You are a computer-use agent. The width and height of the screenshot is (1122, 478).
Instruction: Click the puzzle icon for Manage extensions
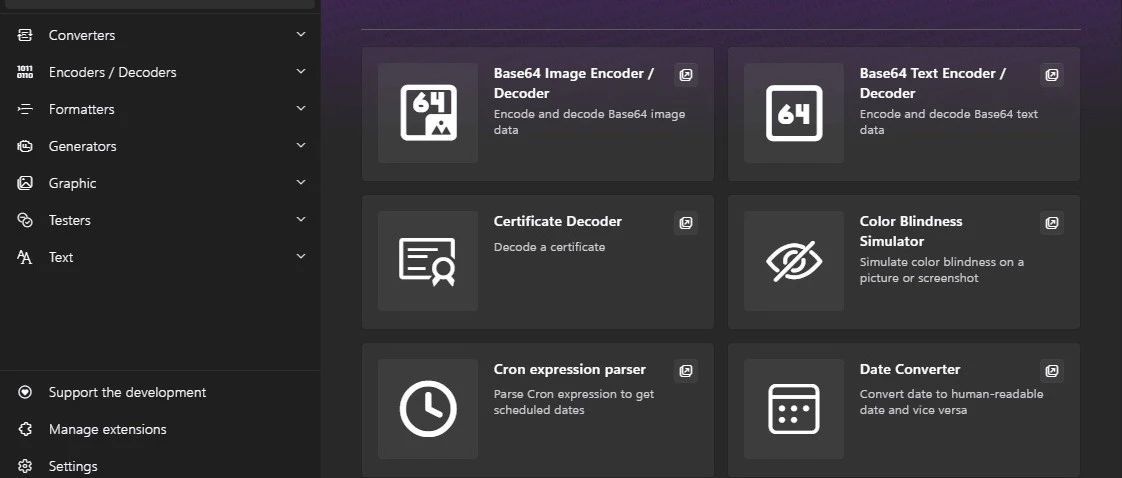click(25, 429)
